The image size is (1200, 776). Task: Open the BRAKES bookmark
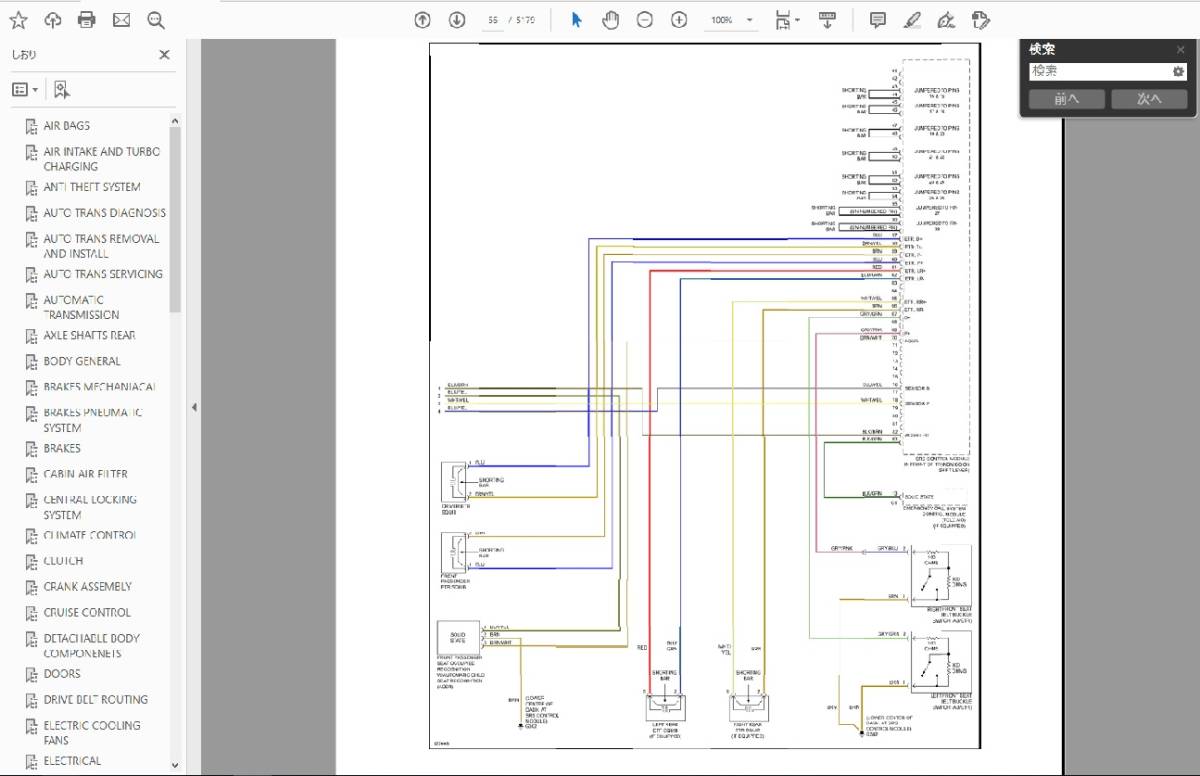(62, 448)
